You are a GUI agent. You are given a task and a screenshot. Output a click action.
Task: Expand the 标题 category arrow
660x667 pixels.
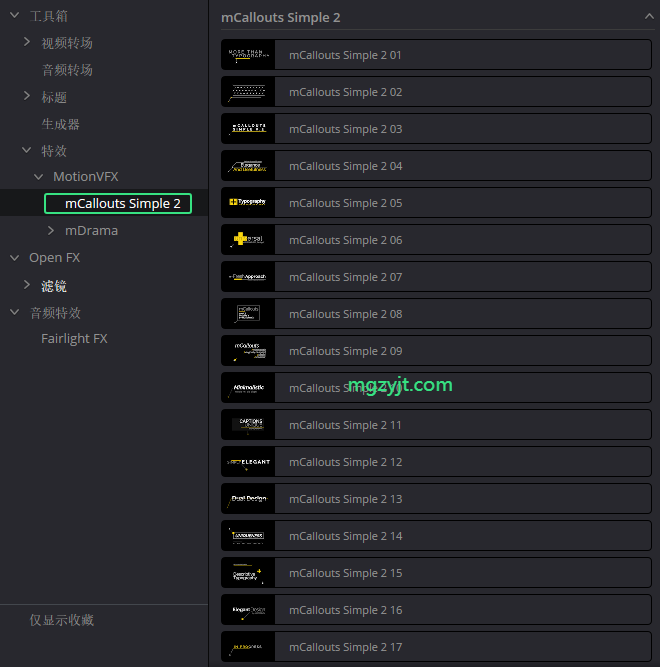click(27, 96)
